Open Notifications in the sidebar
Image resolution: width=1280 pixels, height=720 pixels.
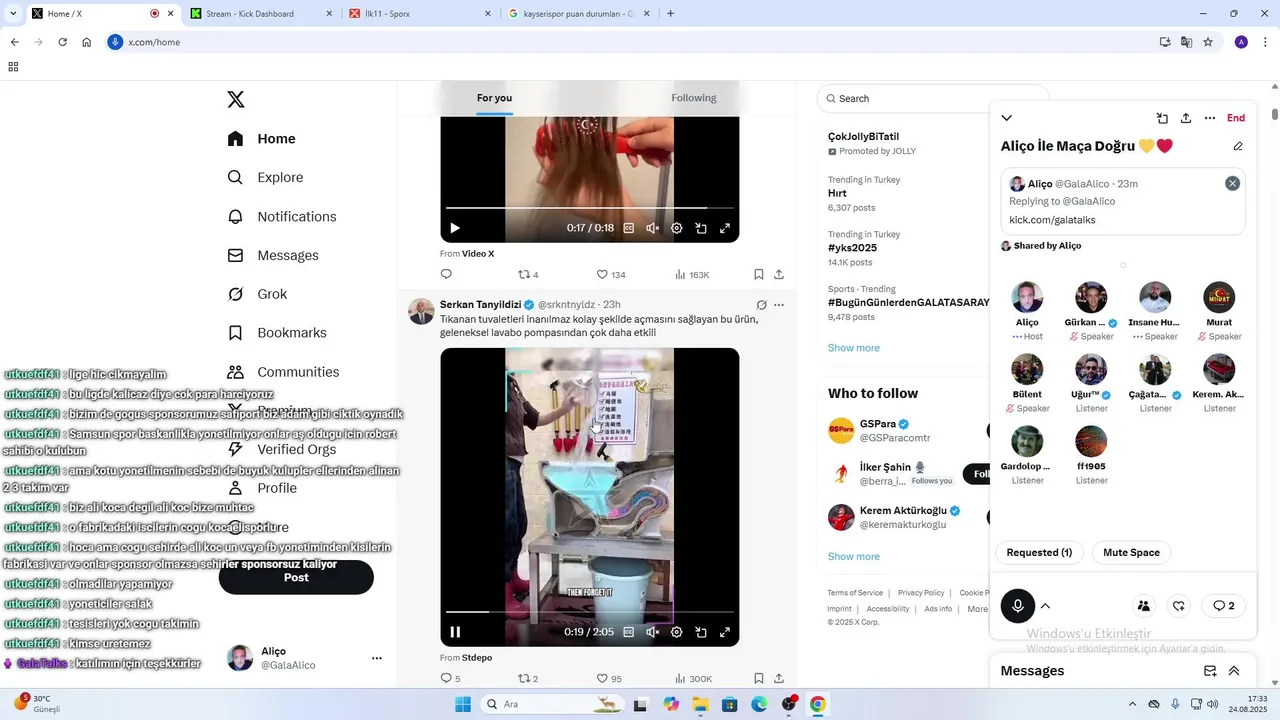[282, 216]
